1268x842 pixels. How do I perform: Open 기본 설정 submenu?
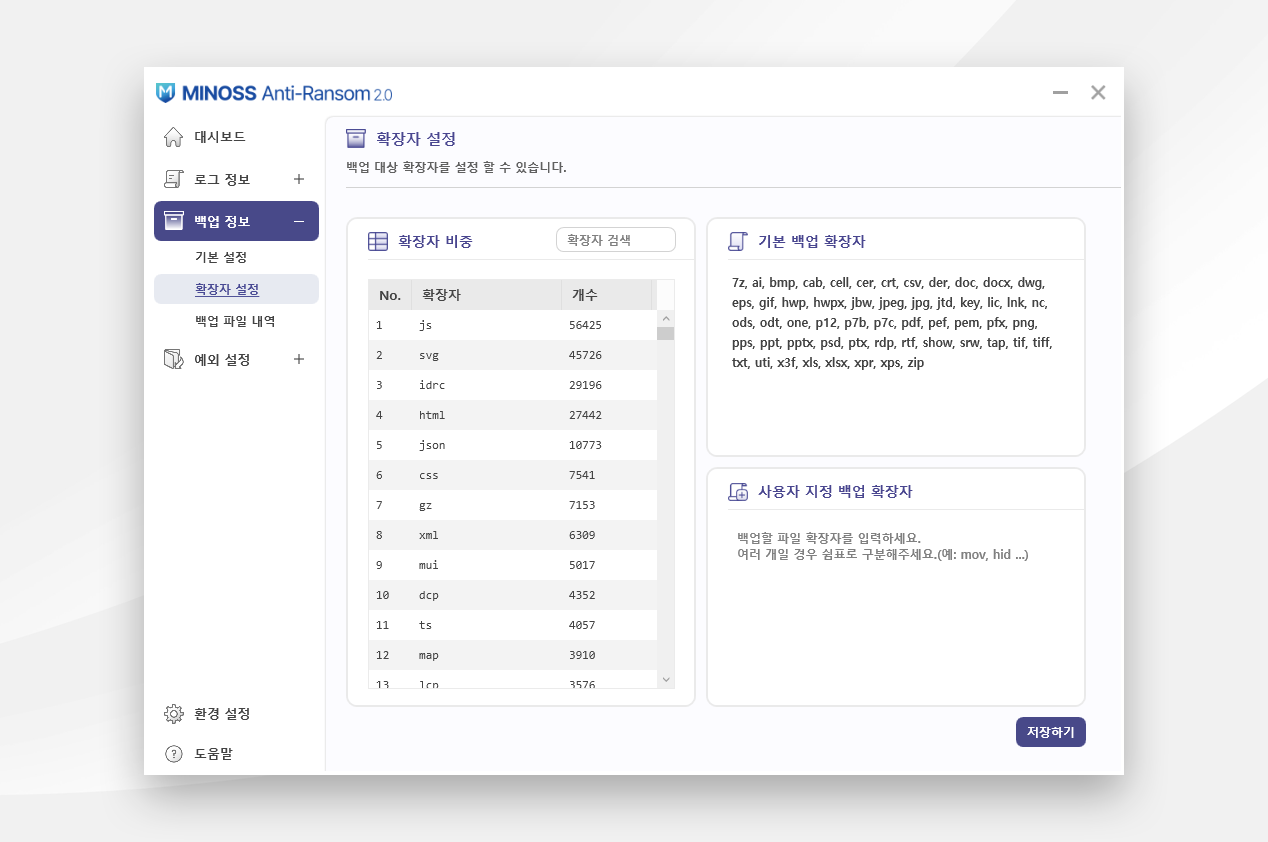click(x=221, y=257)
